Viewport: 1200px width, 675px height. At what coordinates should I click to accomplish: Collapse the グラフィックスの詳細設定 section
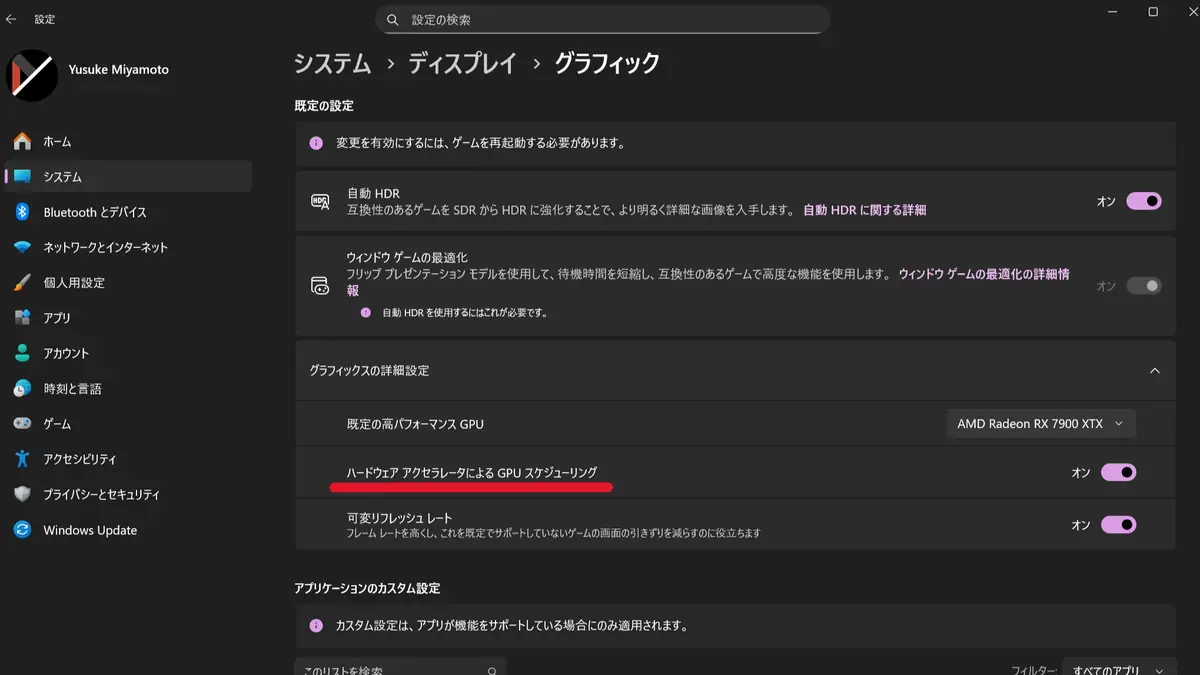point(1154,371)
